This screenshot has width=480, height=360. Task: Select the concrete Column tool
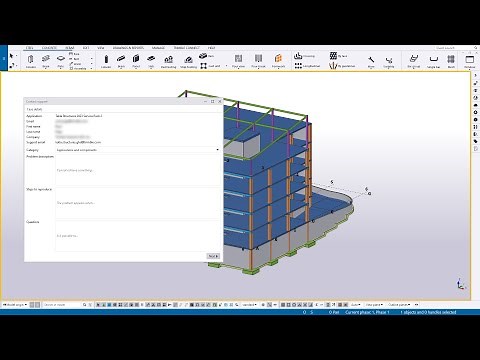tap(106, 61)
